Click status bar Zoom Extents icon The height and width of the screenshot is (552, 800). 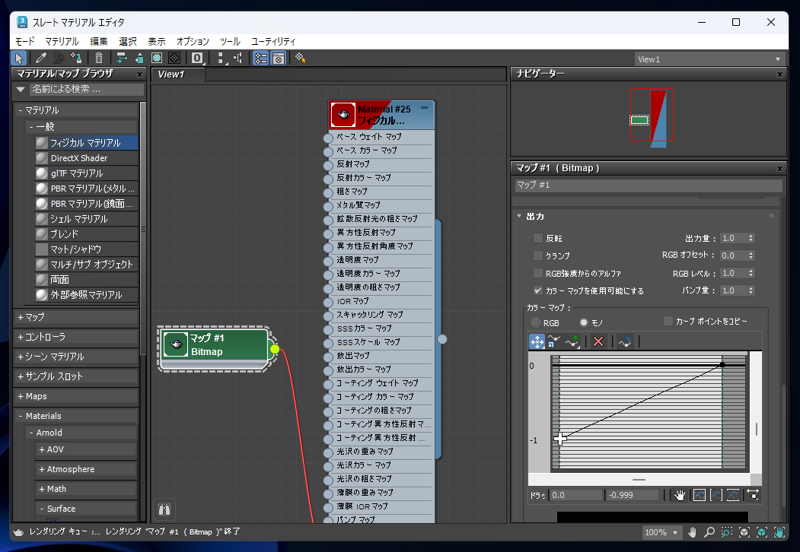[x=744, y=533]
